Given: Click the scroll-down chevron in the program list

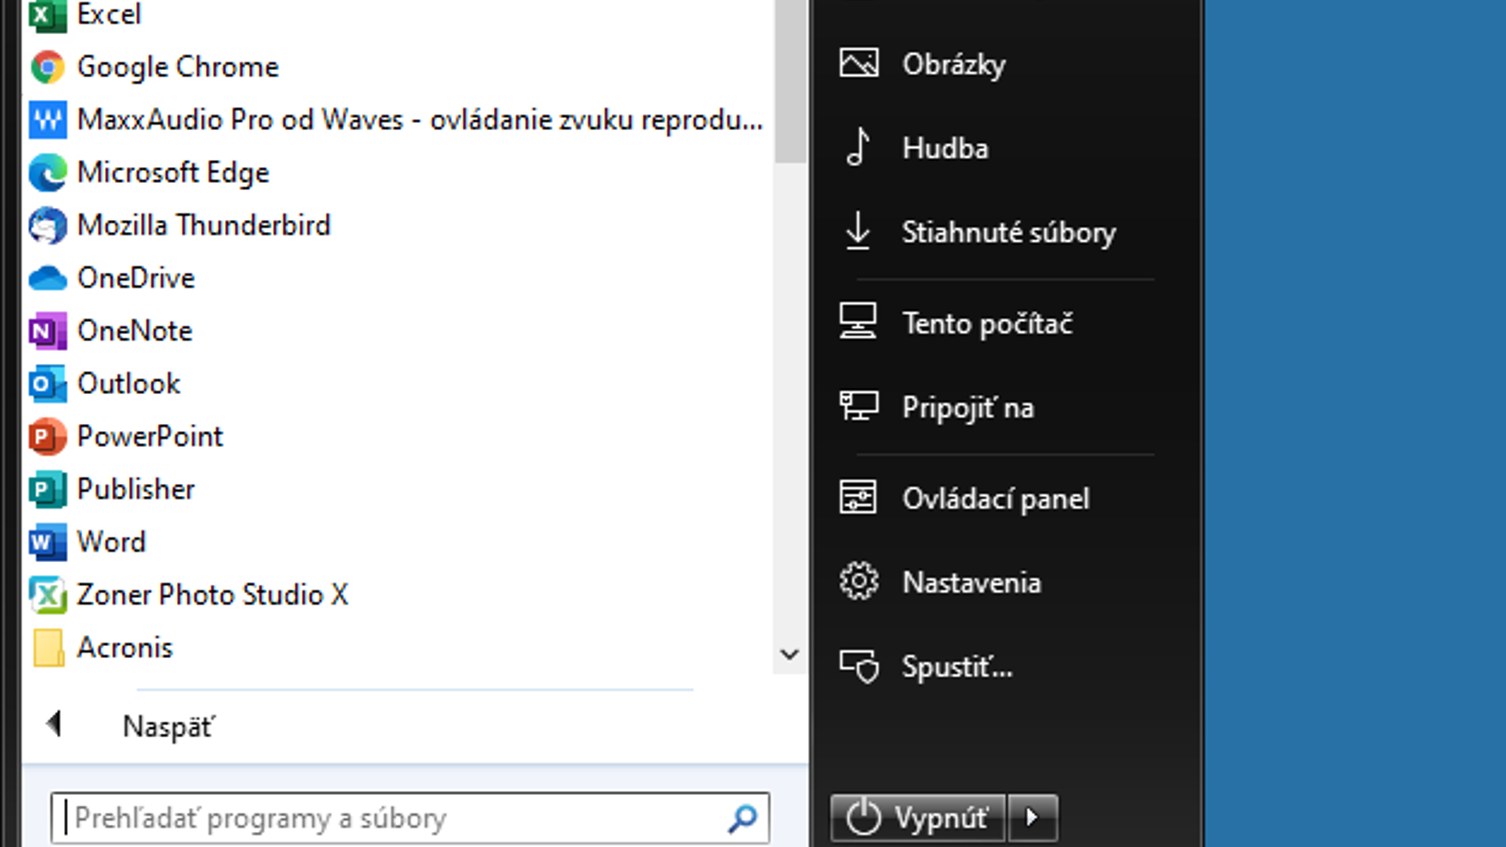Looking at the screenshot, I should click(790, 654).
